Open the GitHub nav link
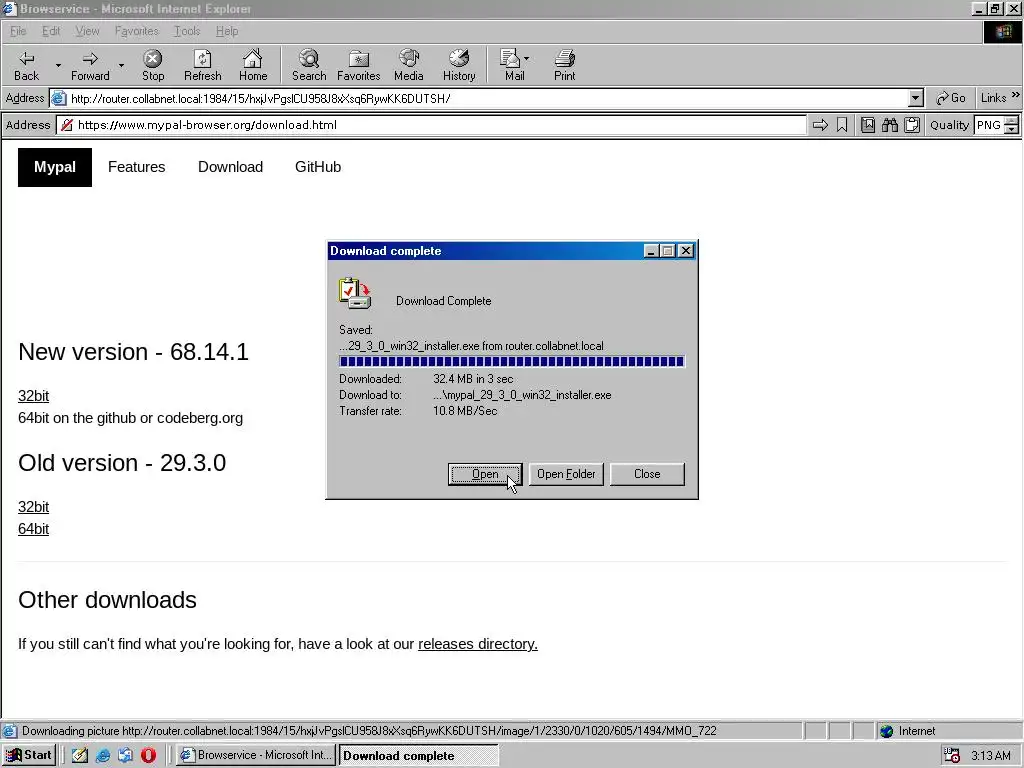 point(318,167)
